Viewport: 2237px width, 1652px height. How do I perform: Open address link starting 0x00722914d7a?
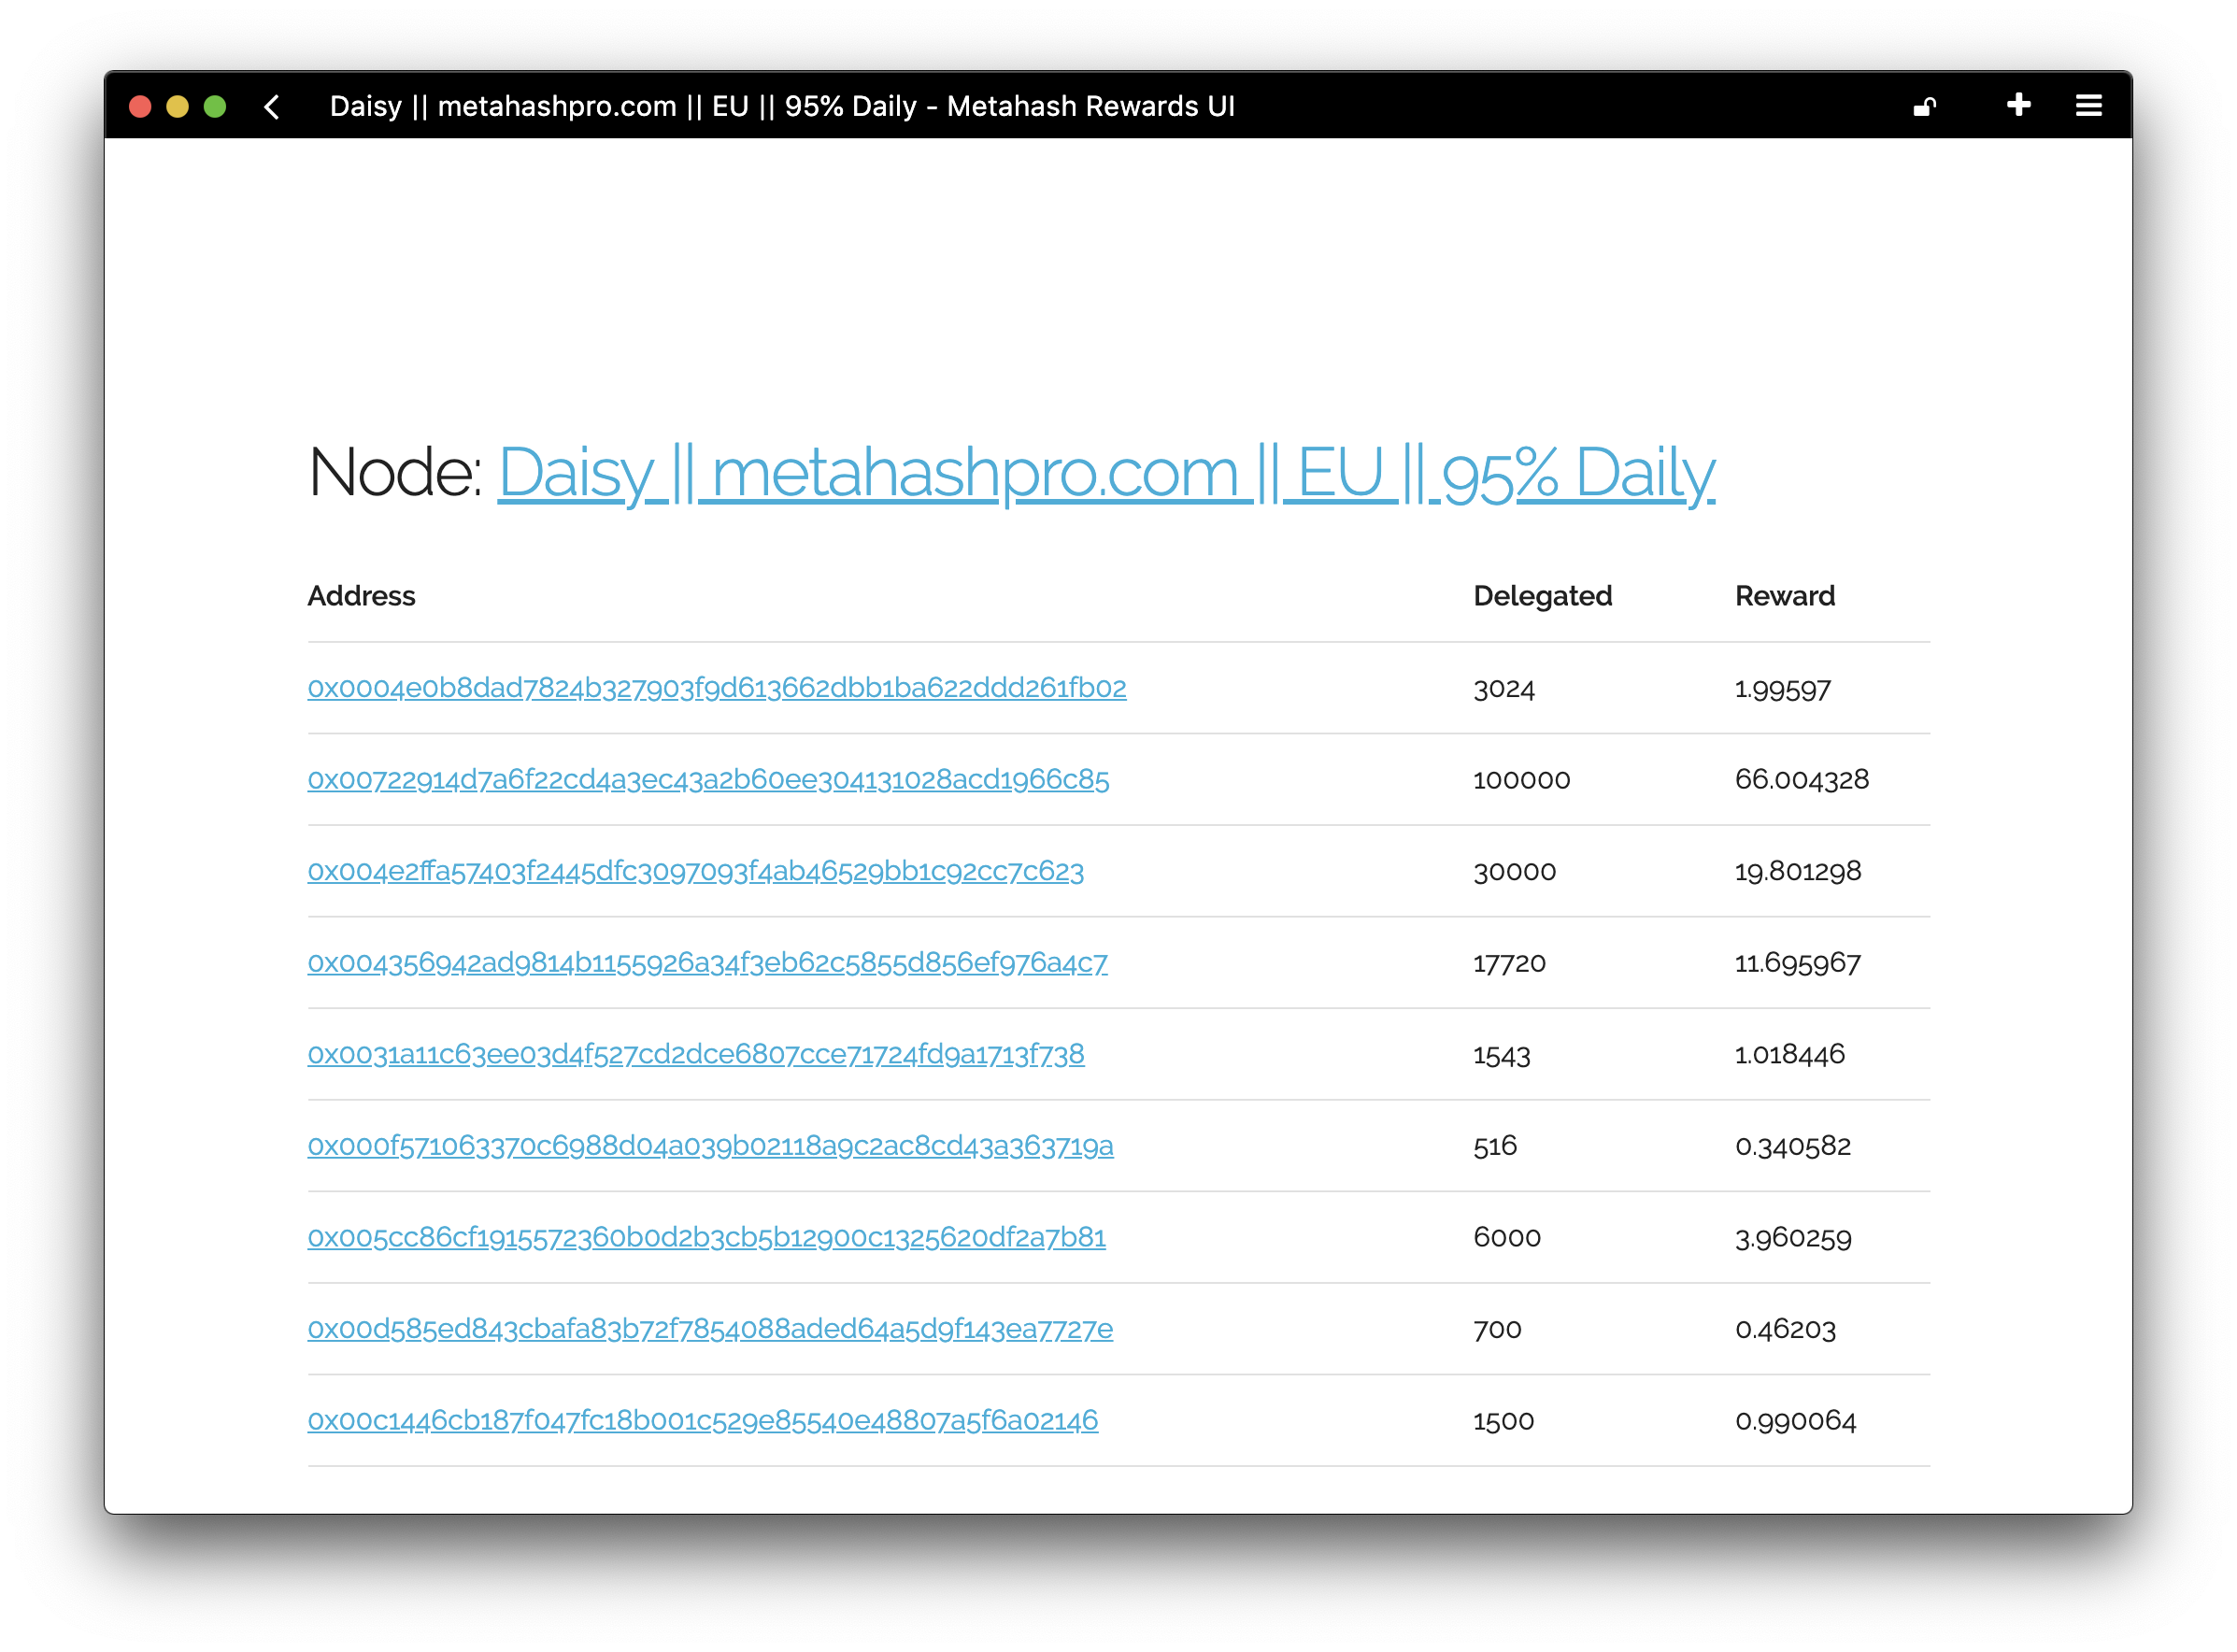coord(708,780)
